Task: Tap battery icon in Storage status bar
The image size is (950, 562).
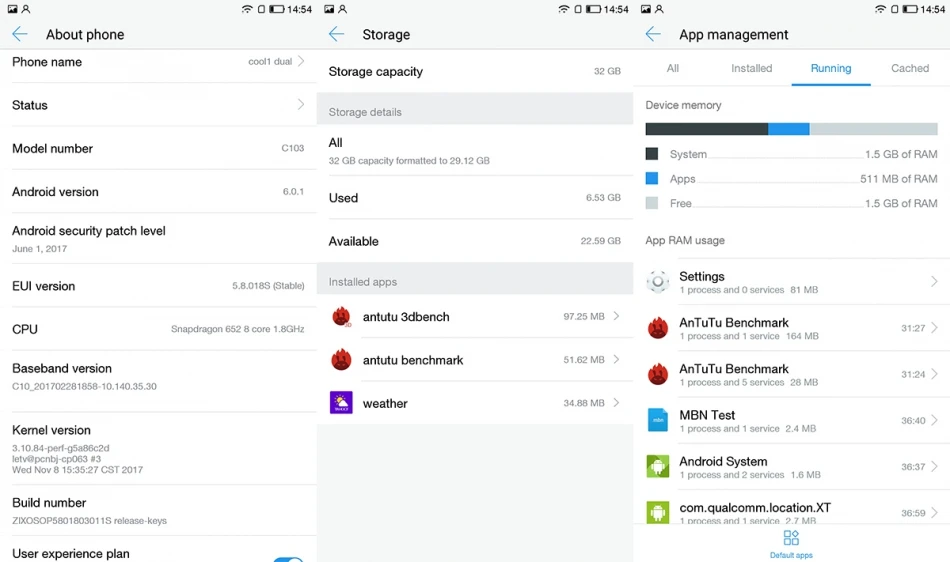Action: pos(593,9)
